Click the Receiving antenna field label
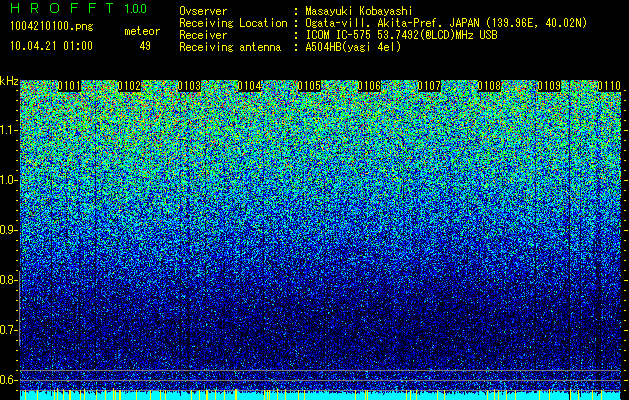 (x=230, y=47)
